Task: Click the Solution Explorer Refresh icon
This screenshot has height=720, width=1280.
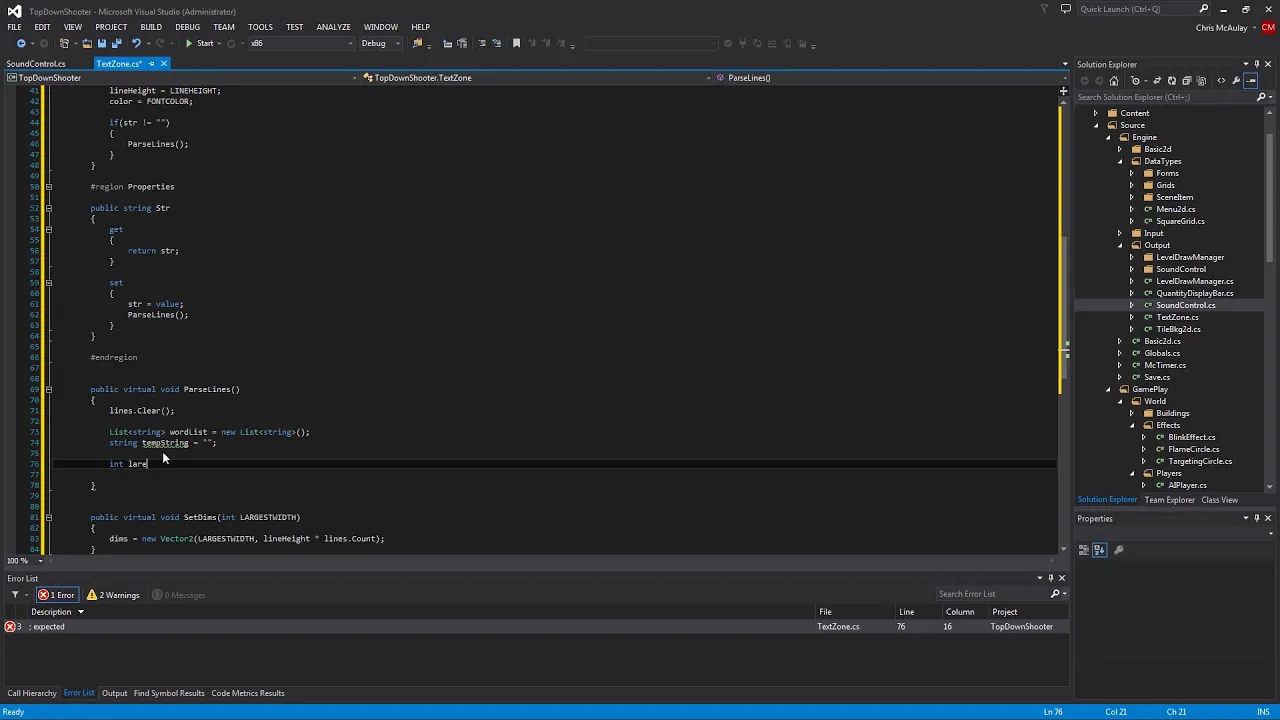Action: [x=1171, y=81]
